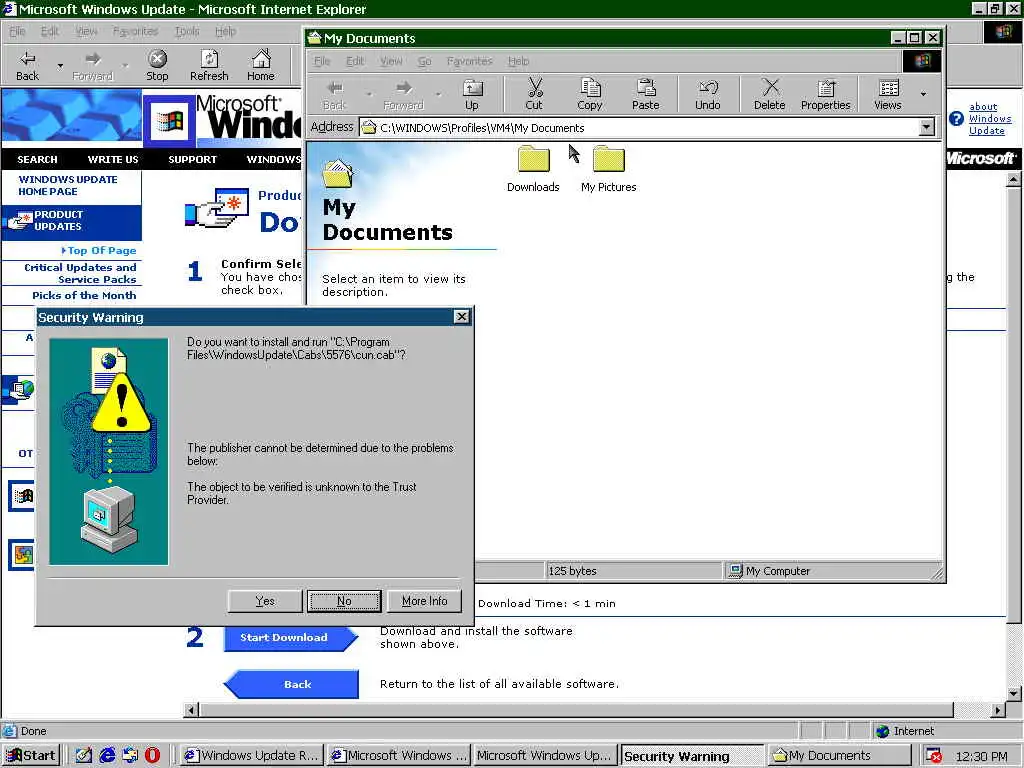Click the vertical scrollbar up arrow
This screenshot has height=768, width=1024.
click(1014, 178)
